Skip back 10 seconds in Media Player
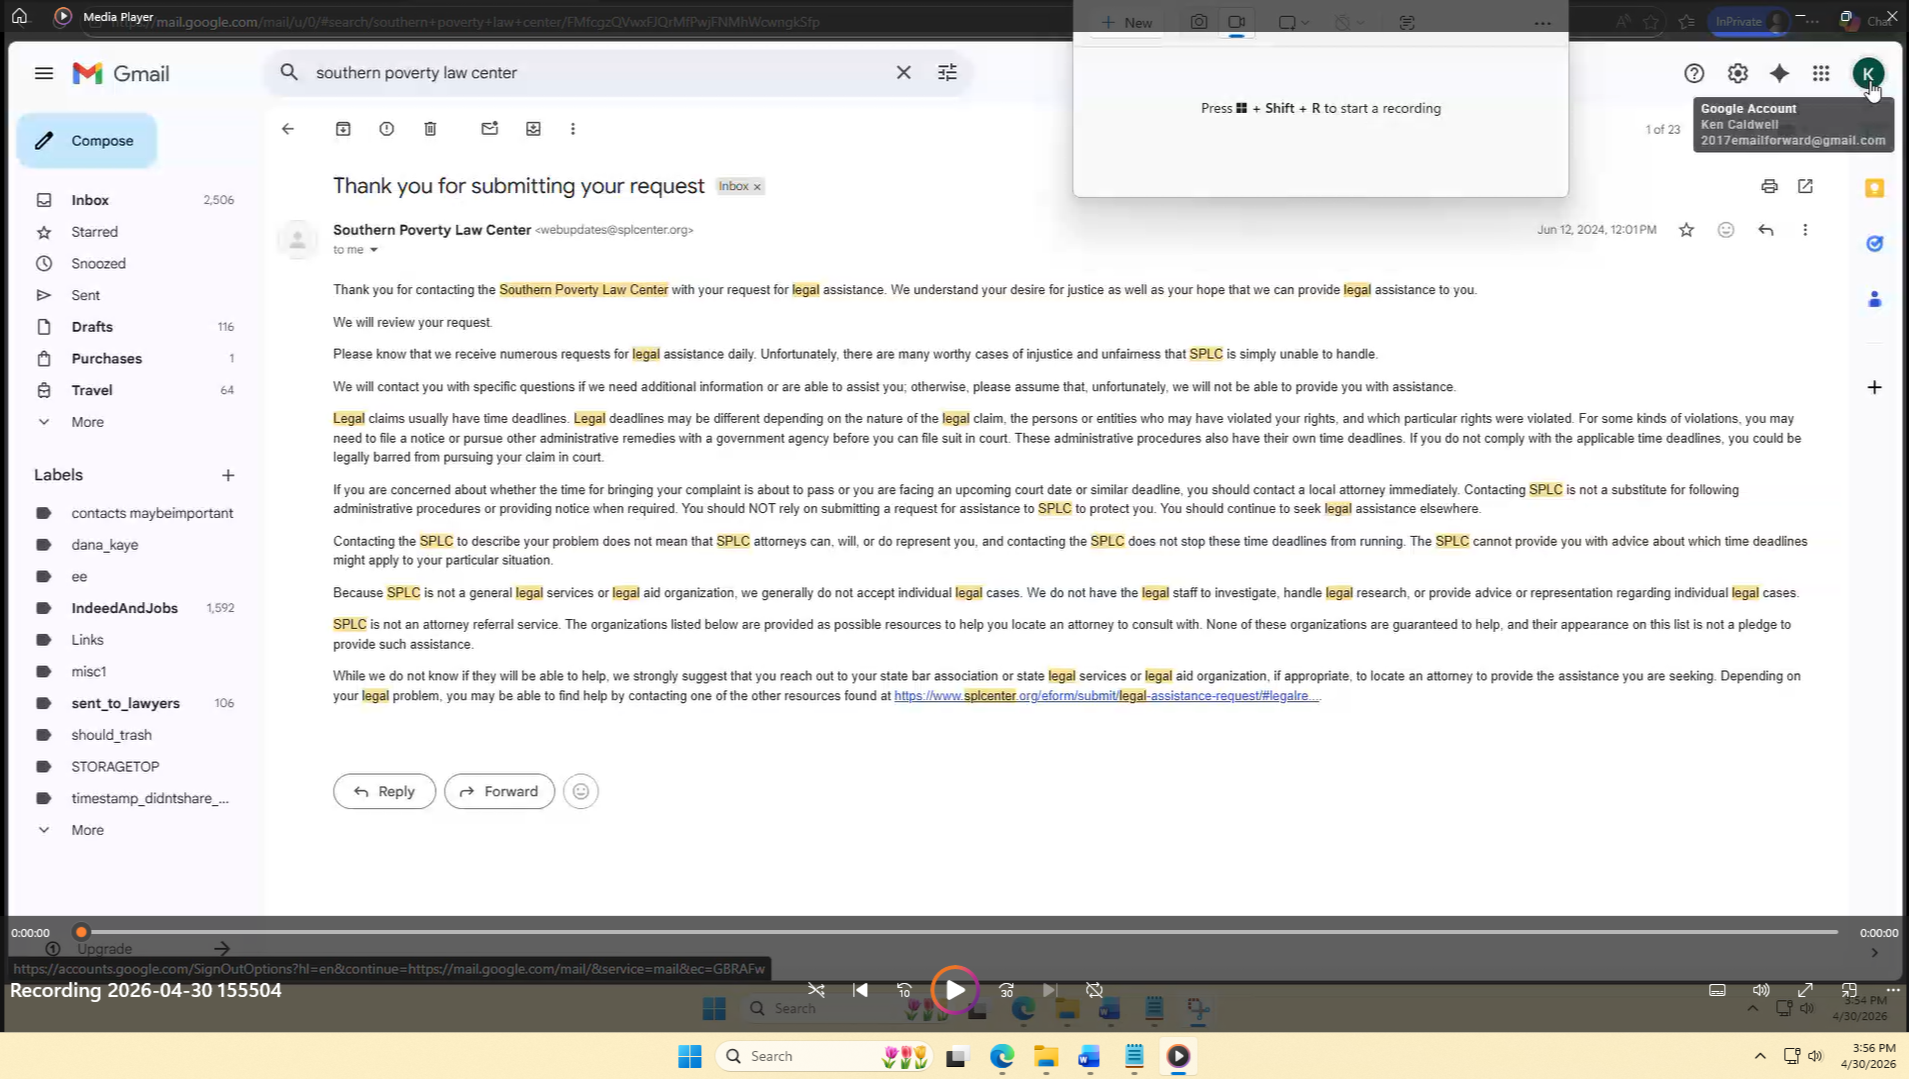The image size is (1909, 1079). [904, 990]
